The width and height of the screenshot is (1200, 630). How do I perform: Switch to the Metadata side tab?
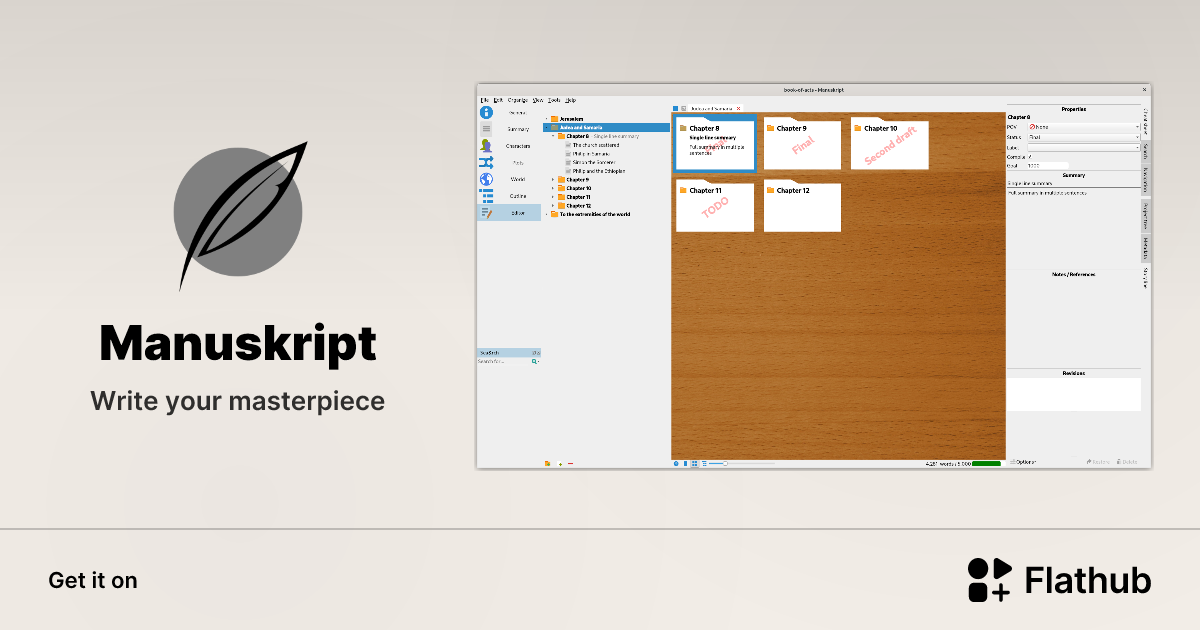(1143, 246)
